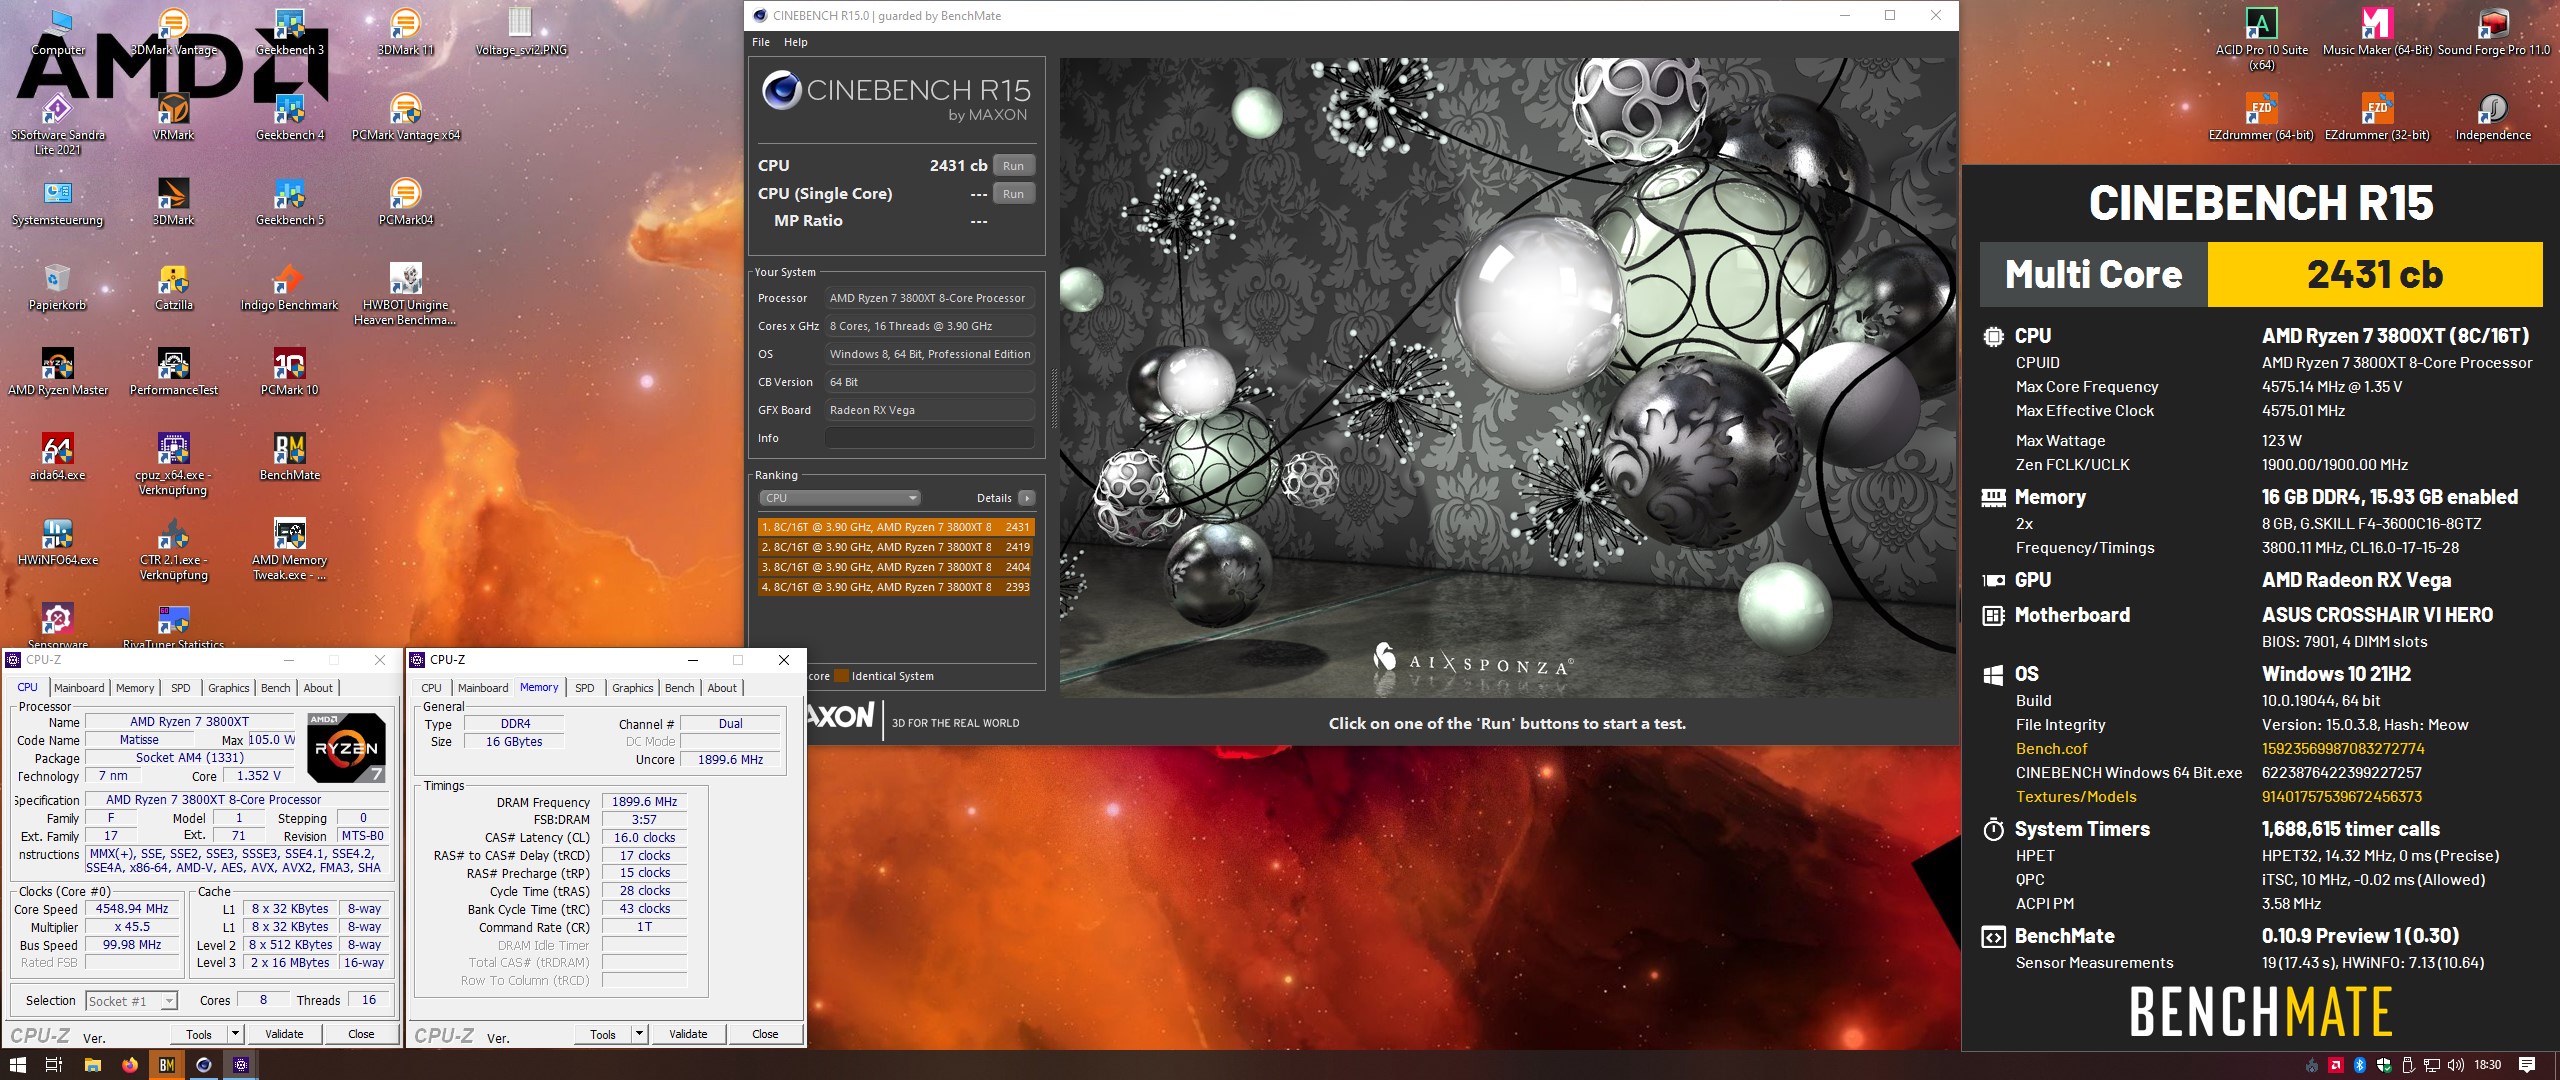
Task: Click Validate in left CPU-Z window
Action: click(x=284, y=1034)
